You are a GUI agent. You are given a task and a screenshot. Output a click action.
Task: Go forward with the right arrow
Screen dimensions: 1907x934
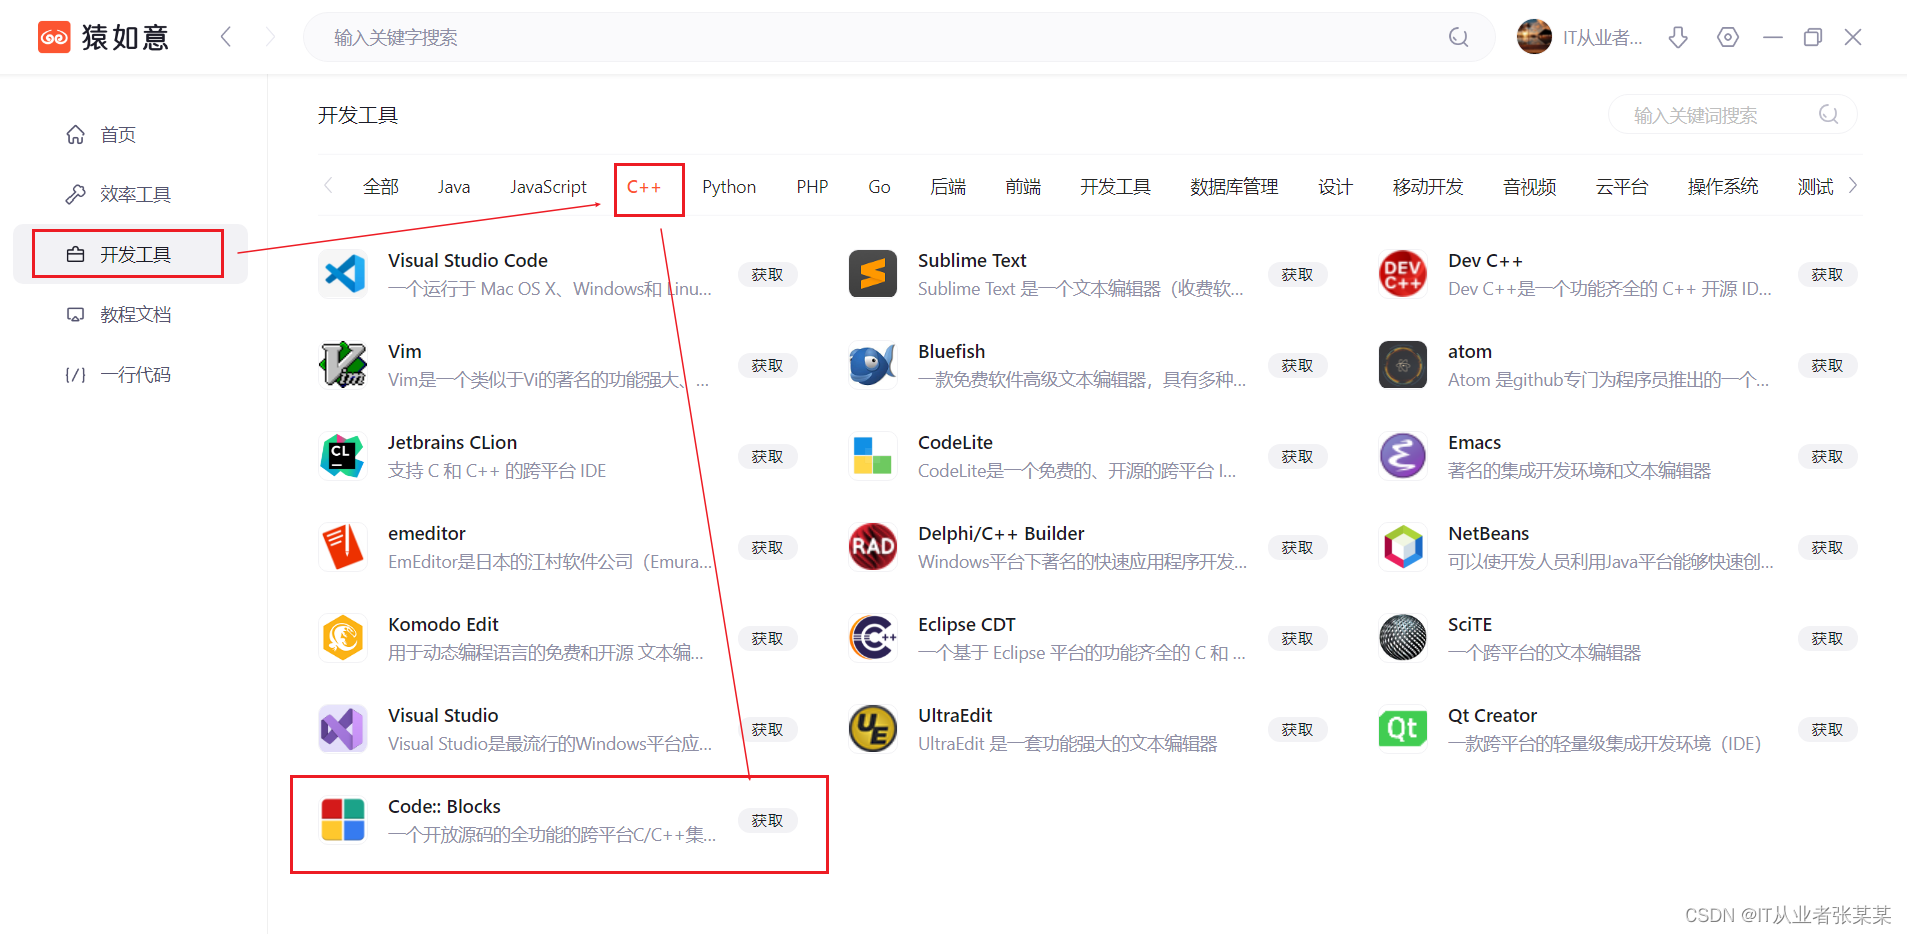point(270,37)
